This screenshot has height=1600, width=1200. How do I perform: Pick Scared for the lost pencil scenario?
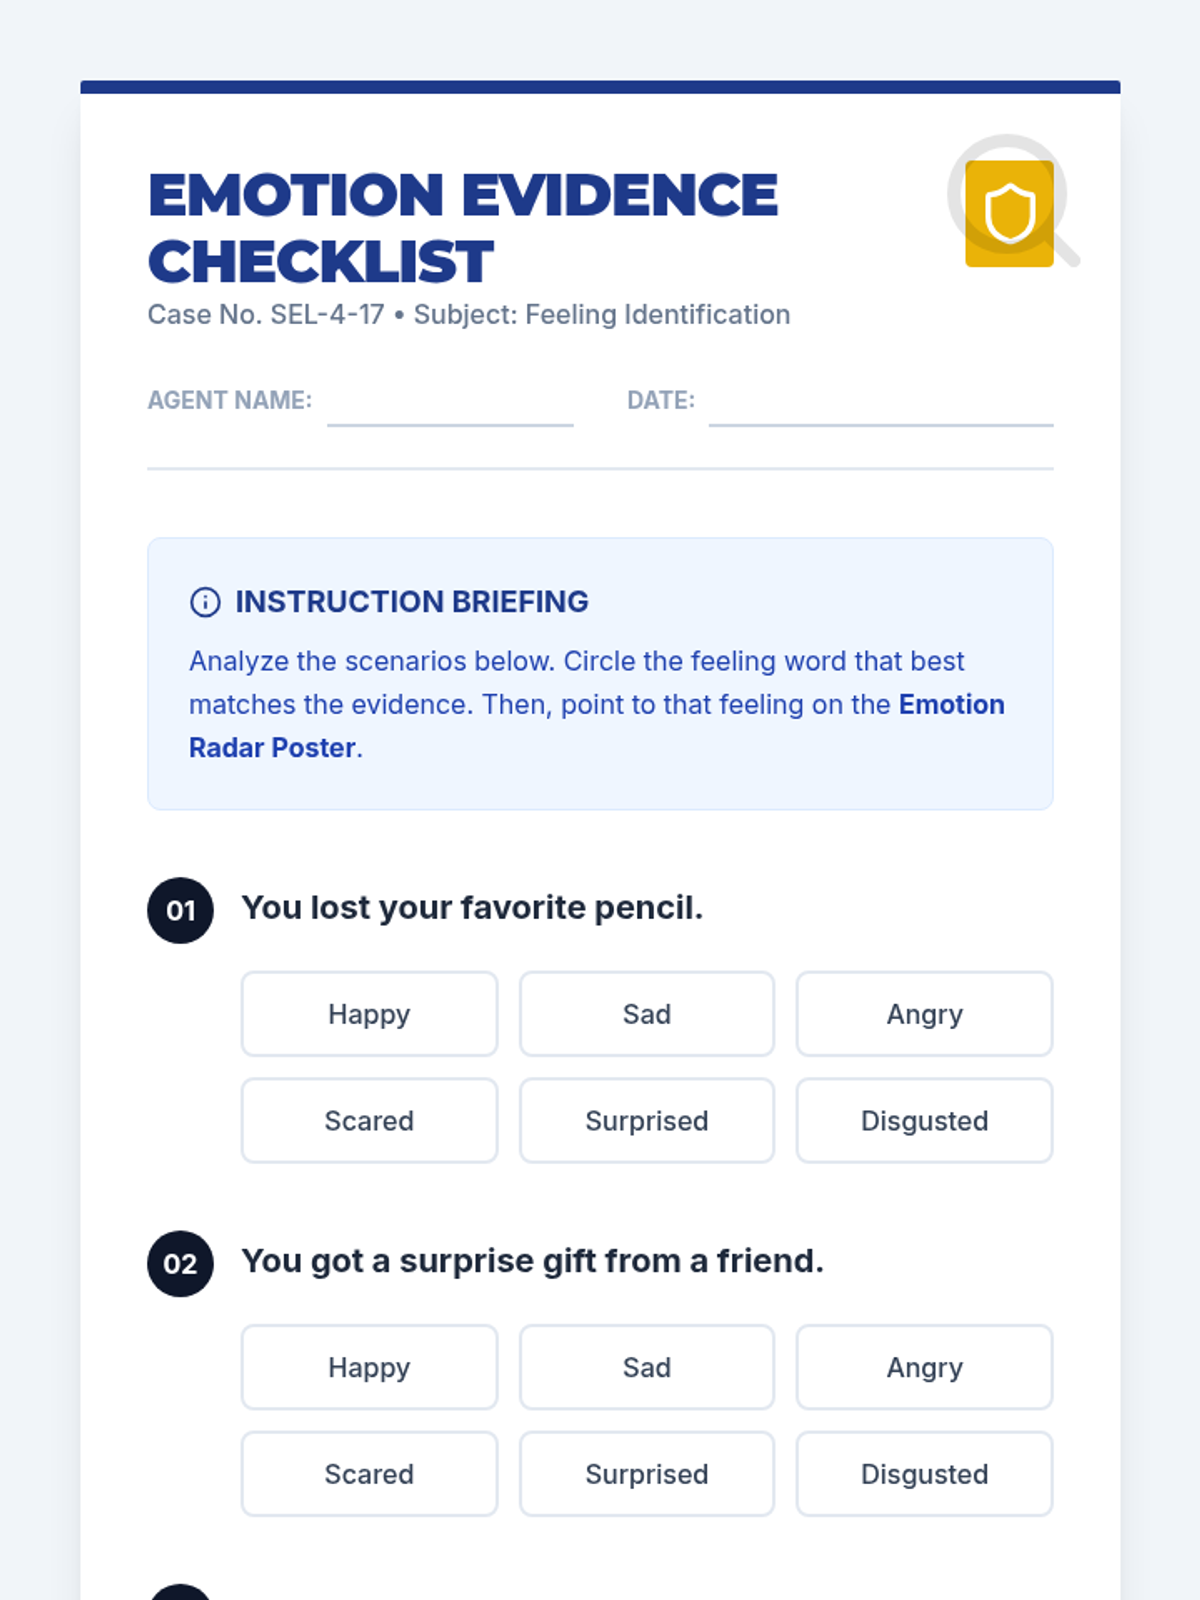click(x=369, y=1120)
